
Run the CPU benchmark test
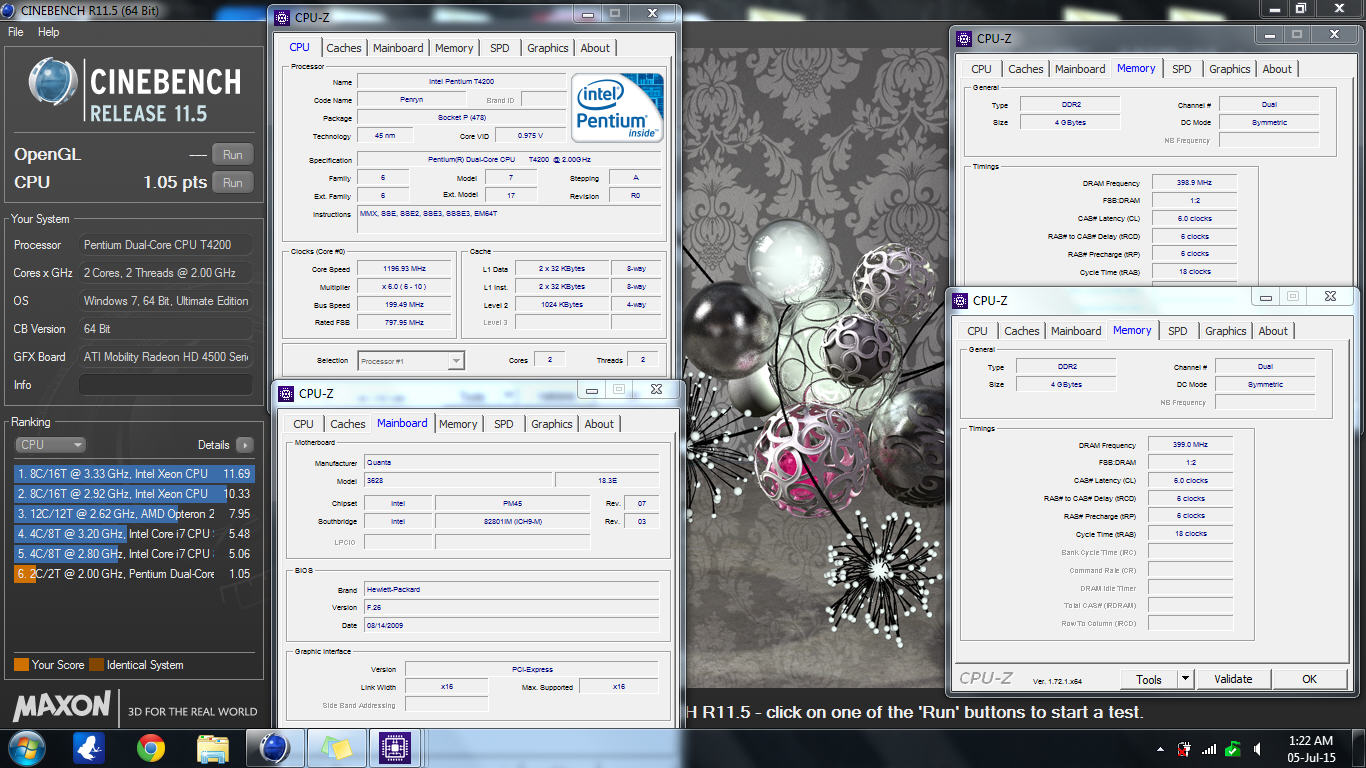pos(233,183)
